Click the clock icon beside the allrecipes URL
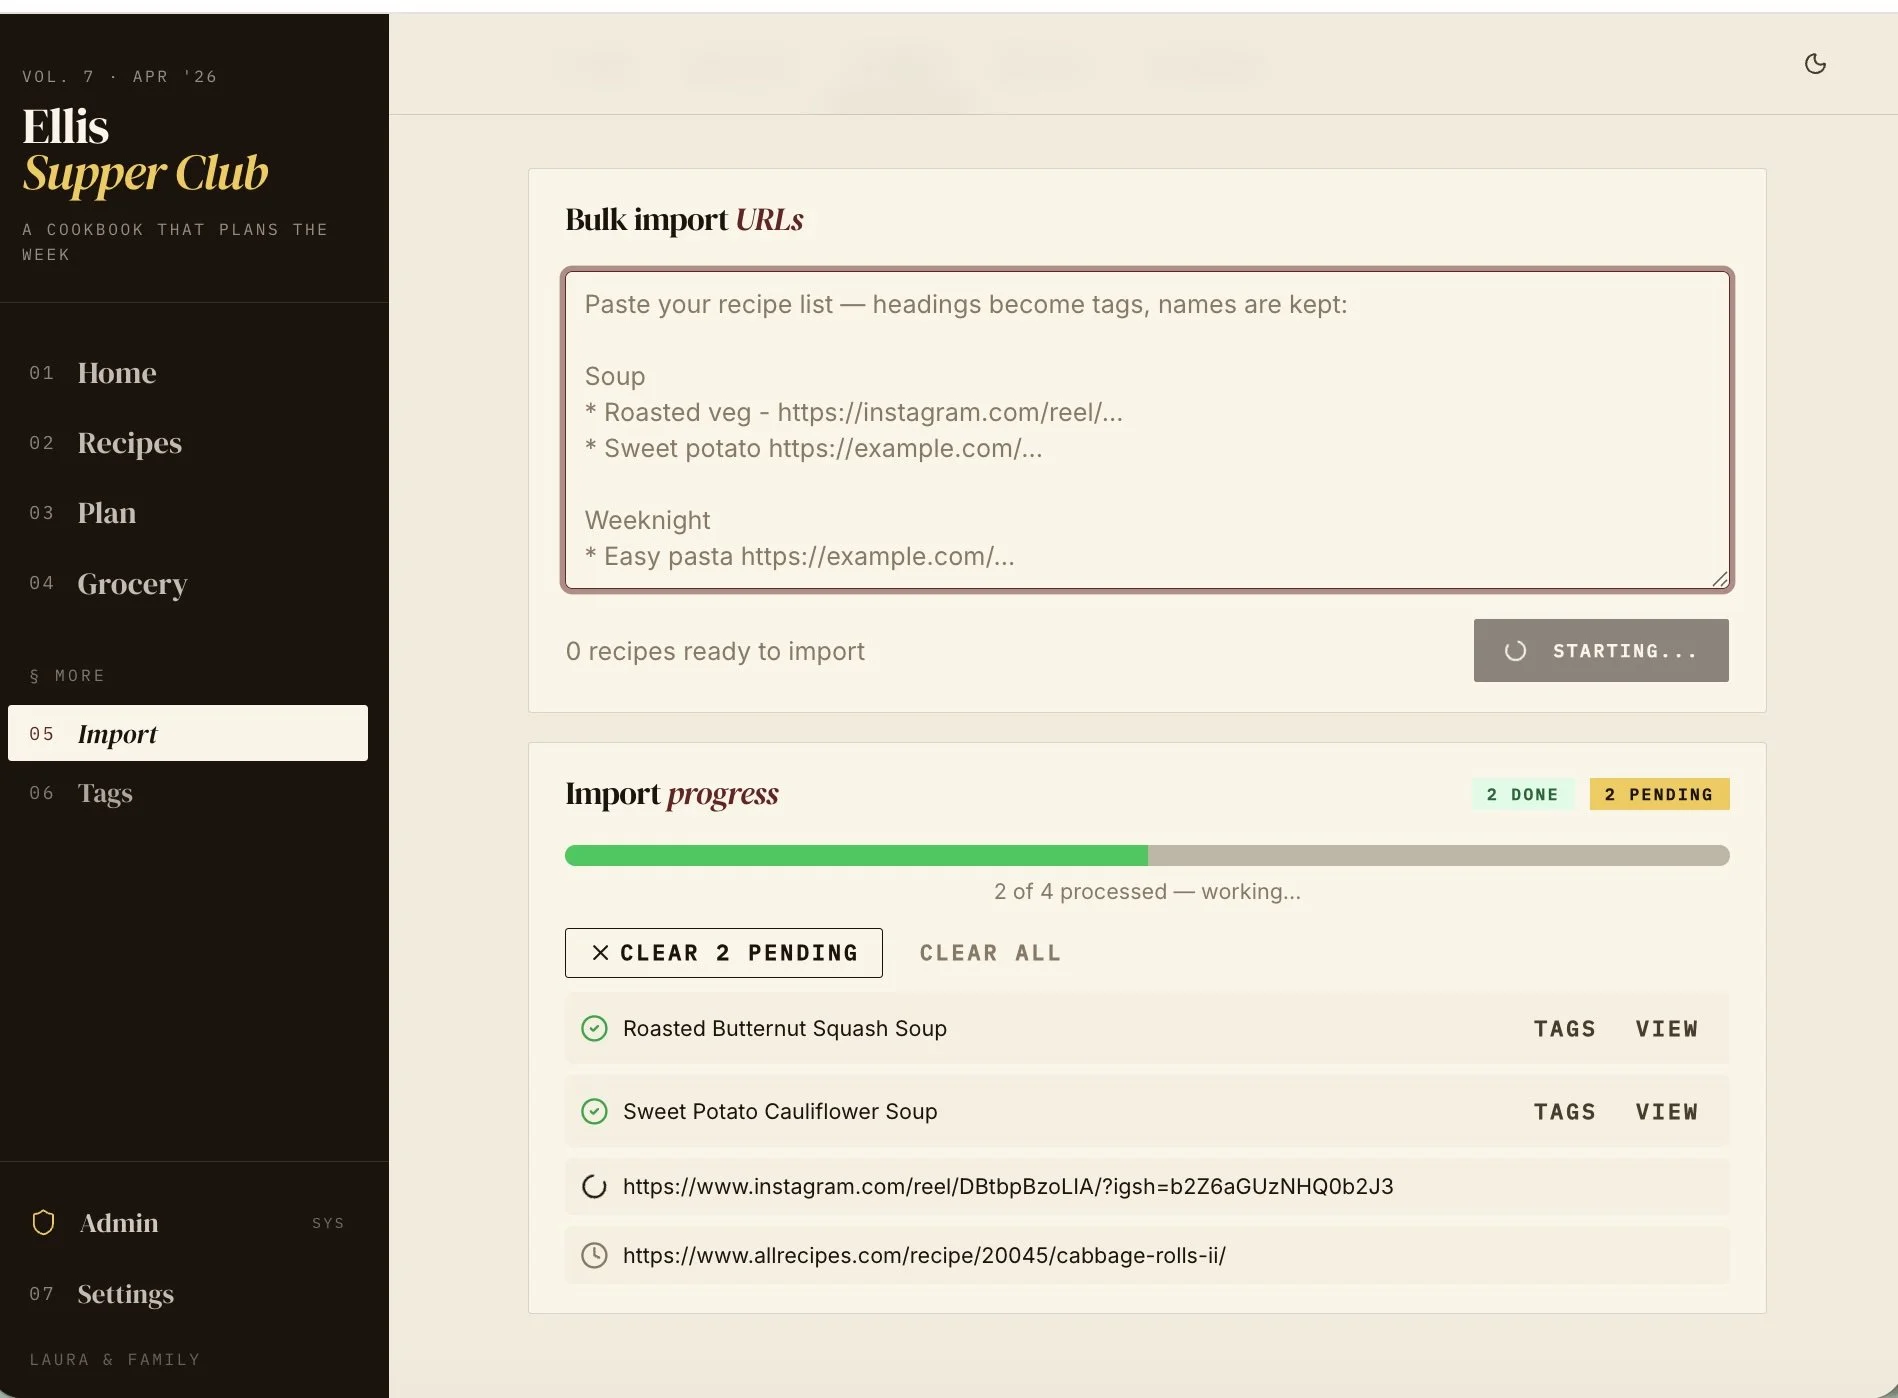This screenshot has height=1398, width=1898. (594, 1255)
